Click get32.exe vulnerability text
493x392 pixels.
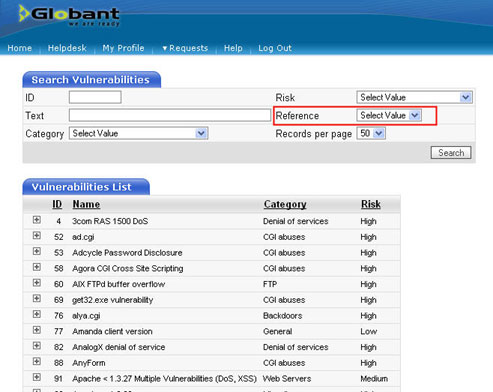pos(113,300)
